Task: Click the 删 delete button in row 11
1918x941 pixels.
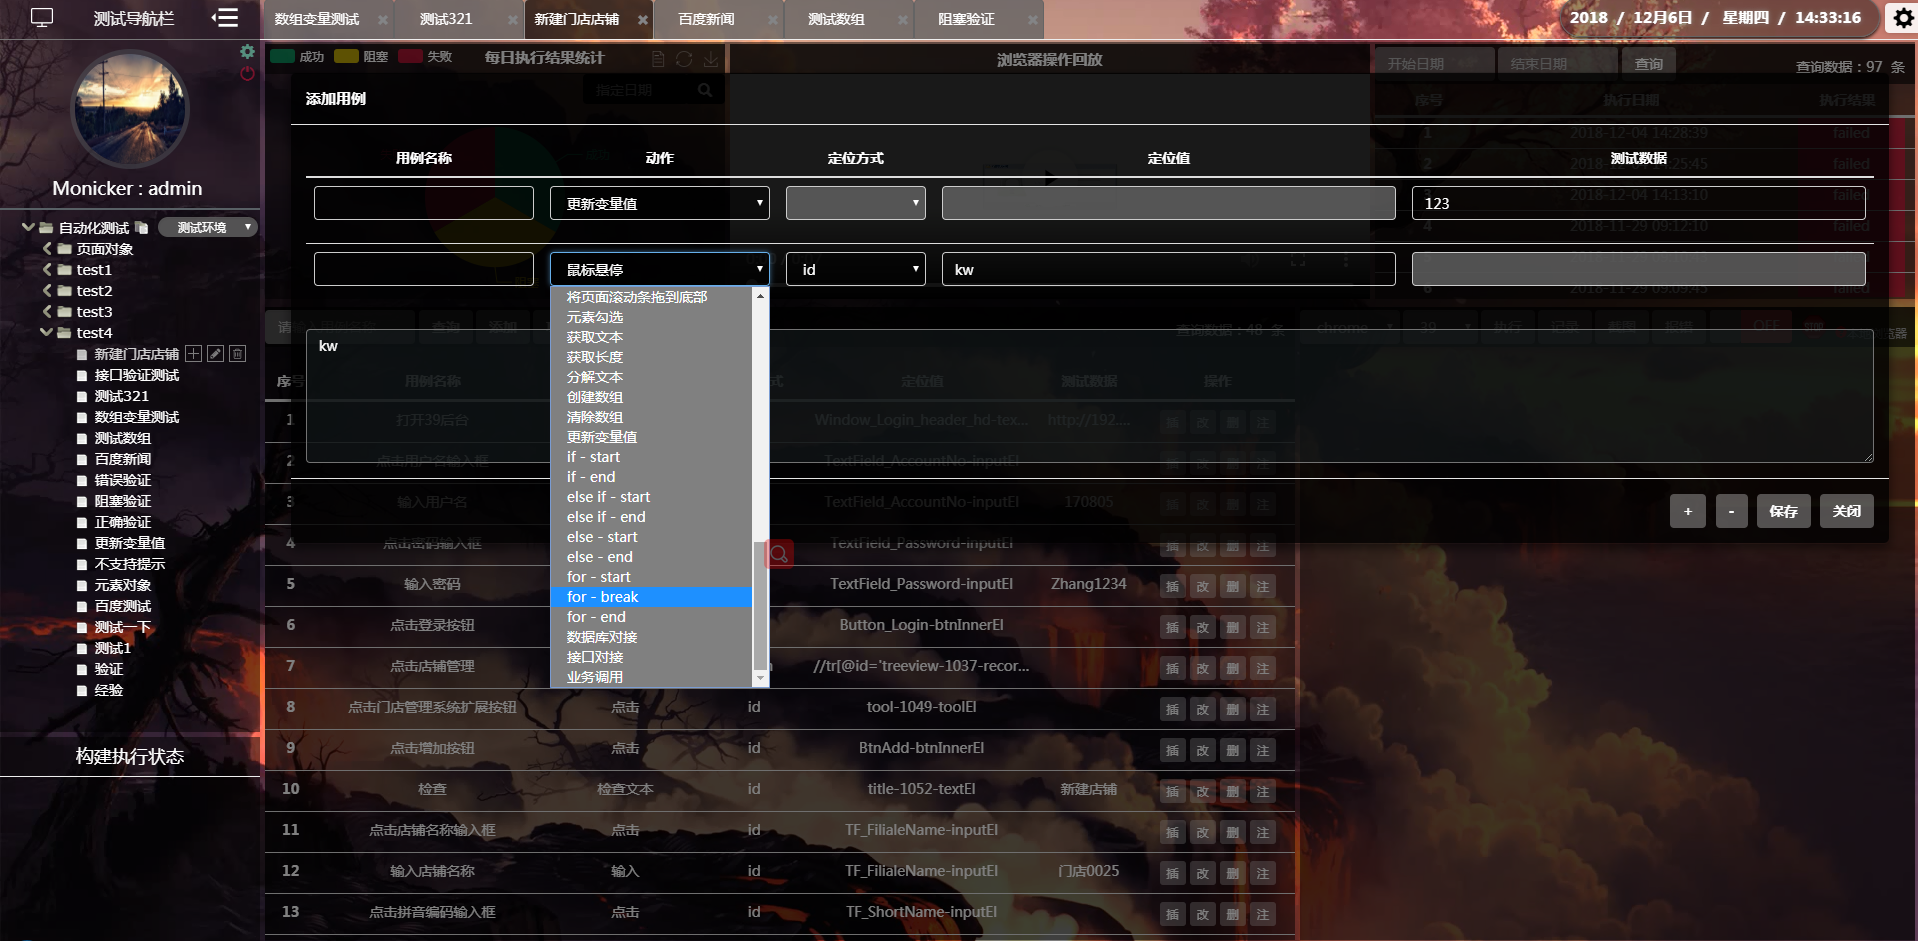Action: (x=1232, y=833)
